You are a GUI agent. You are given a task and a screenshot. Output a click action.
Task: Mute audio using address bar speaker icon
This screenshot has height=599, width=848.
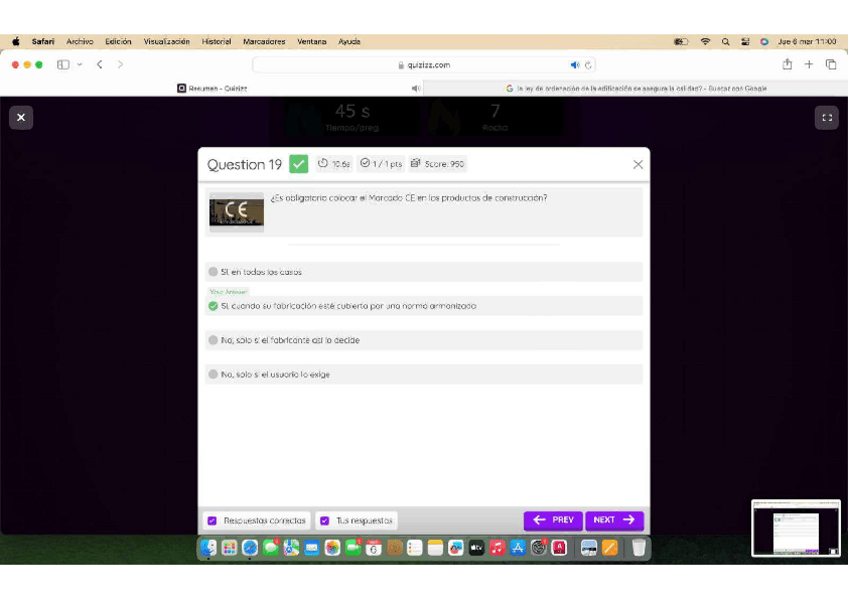[x=575, y=65]
